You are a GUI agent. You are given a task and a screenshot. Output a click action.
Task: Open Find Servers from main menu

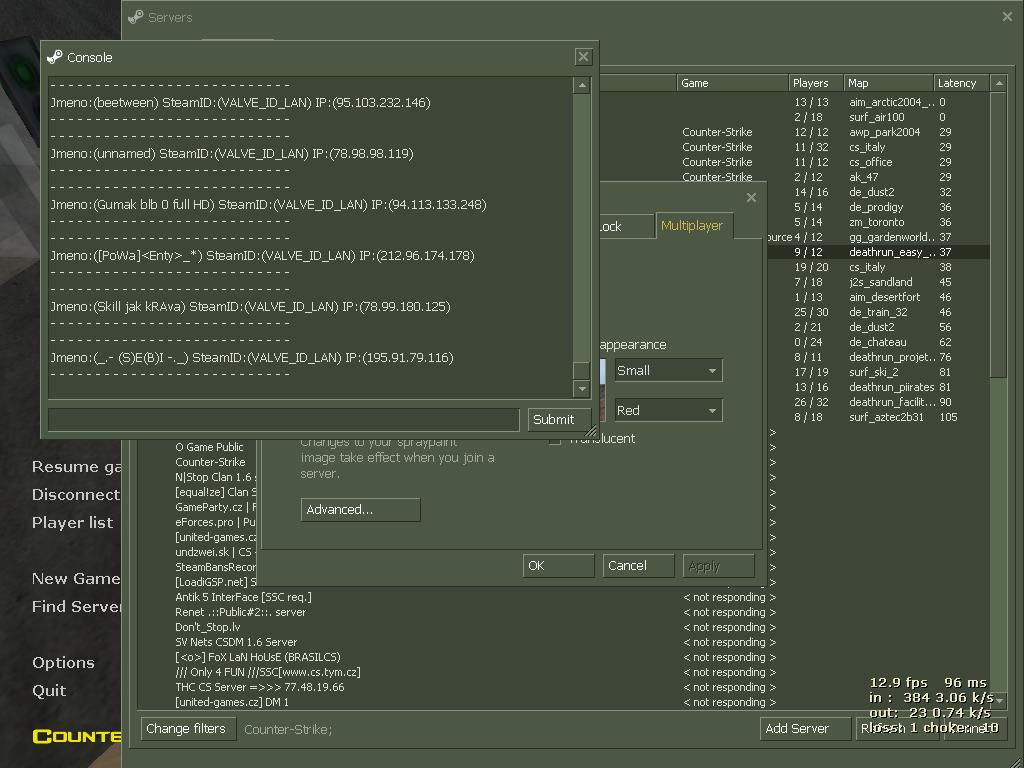[x=76, y=607]
